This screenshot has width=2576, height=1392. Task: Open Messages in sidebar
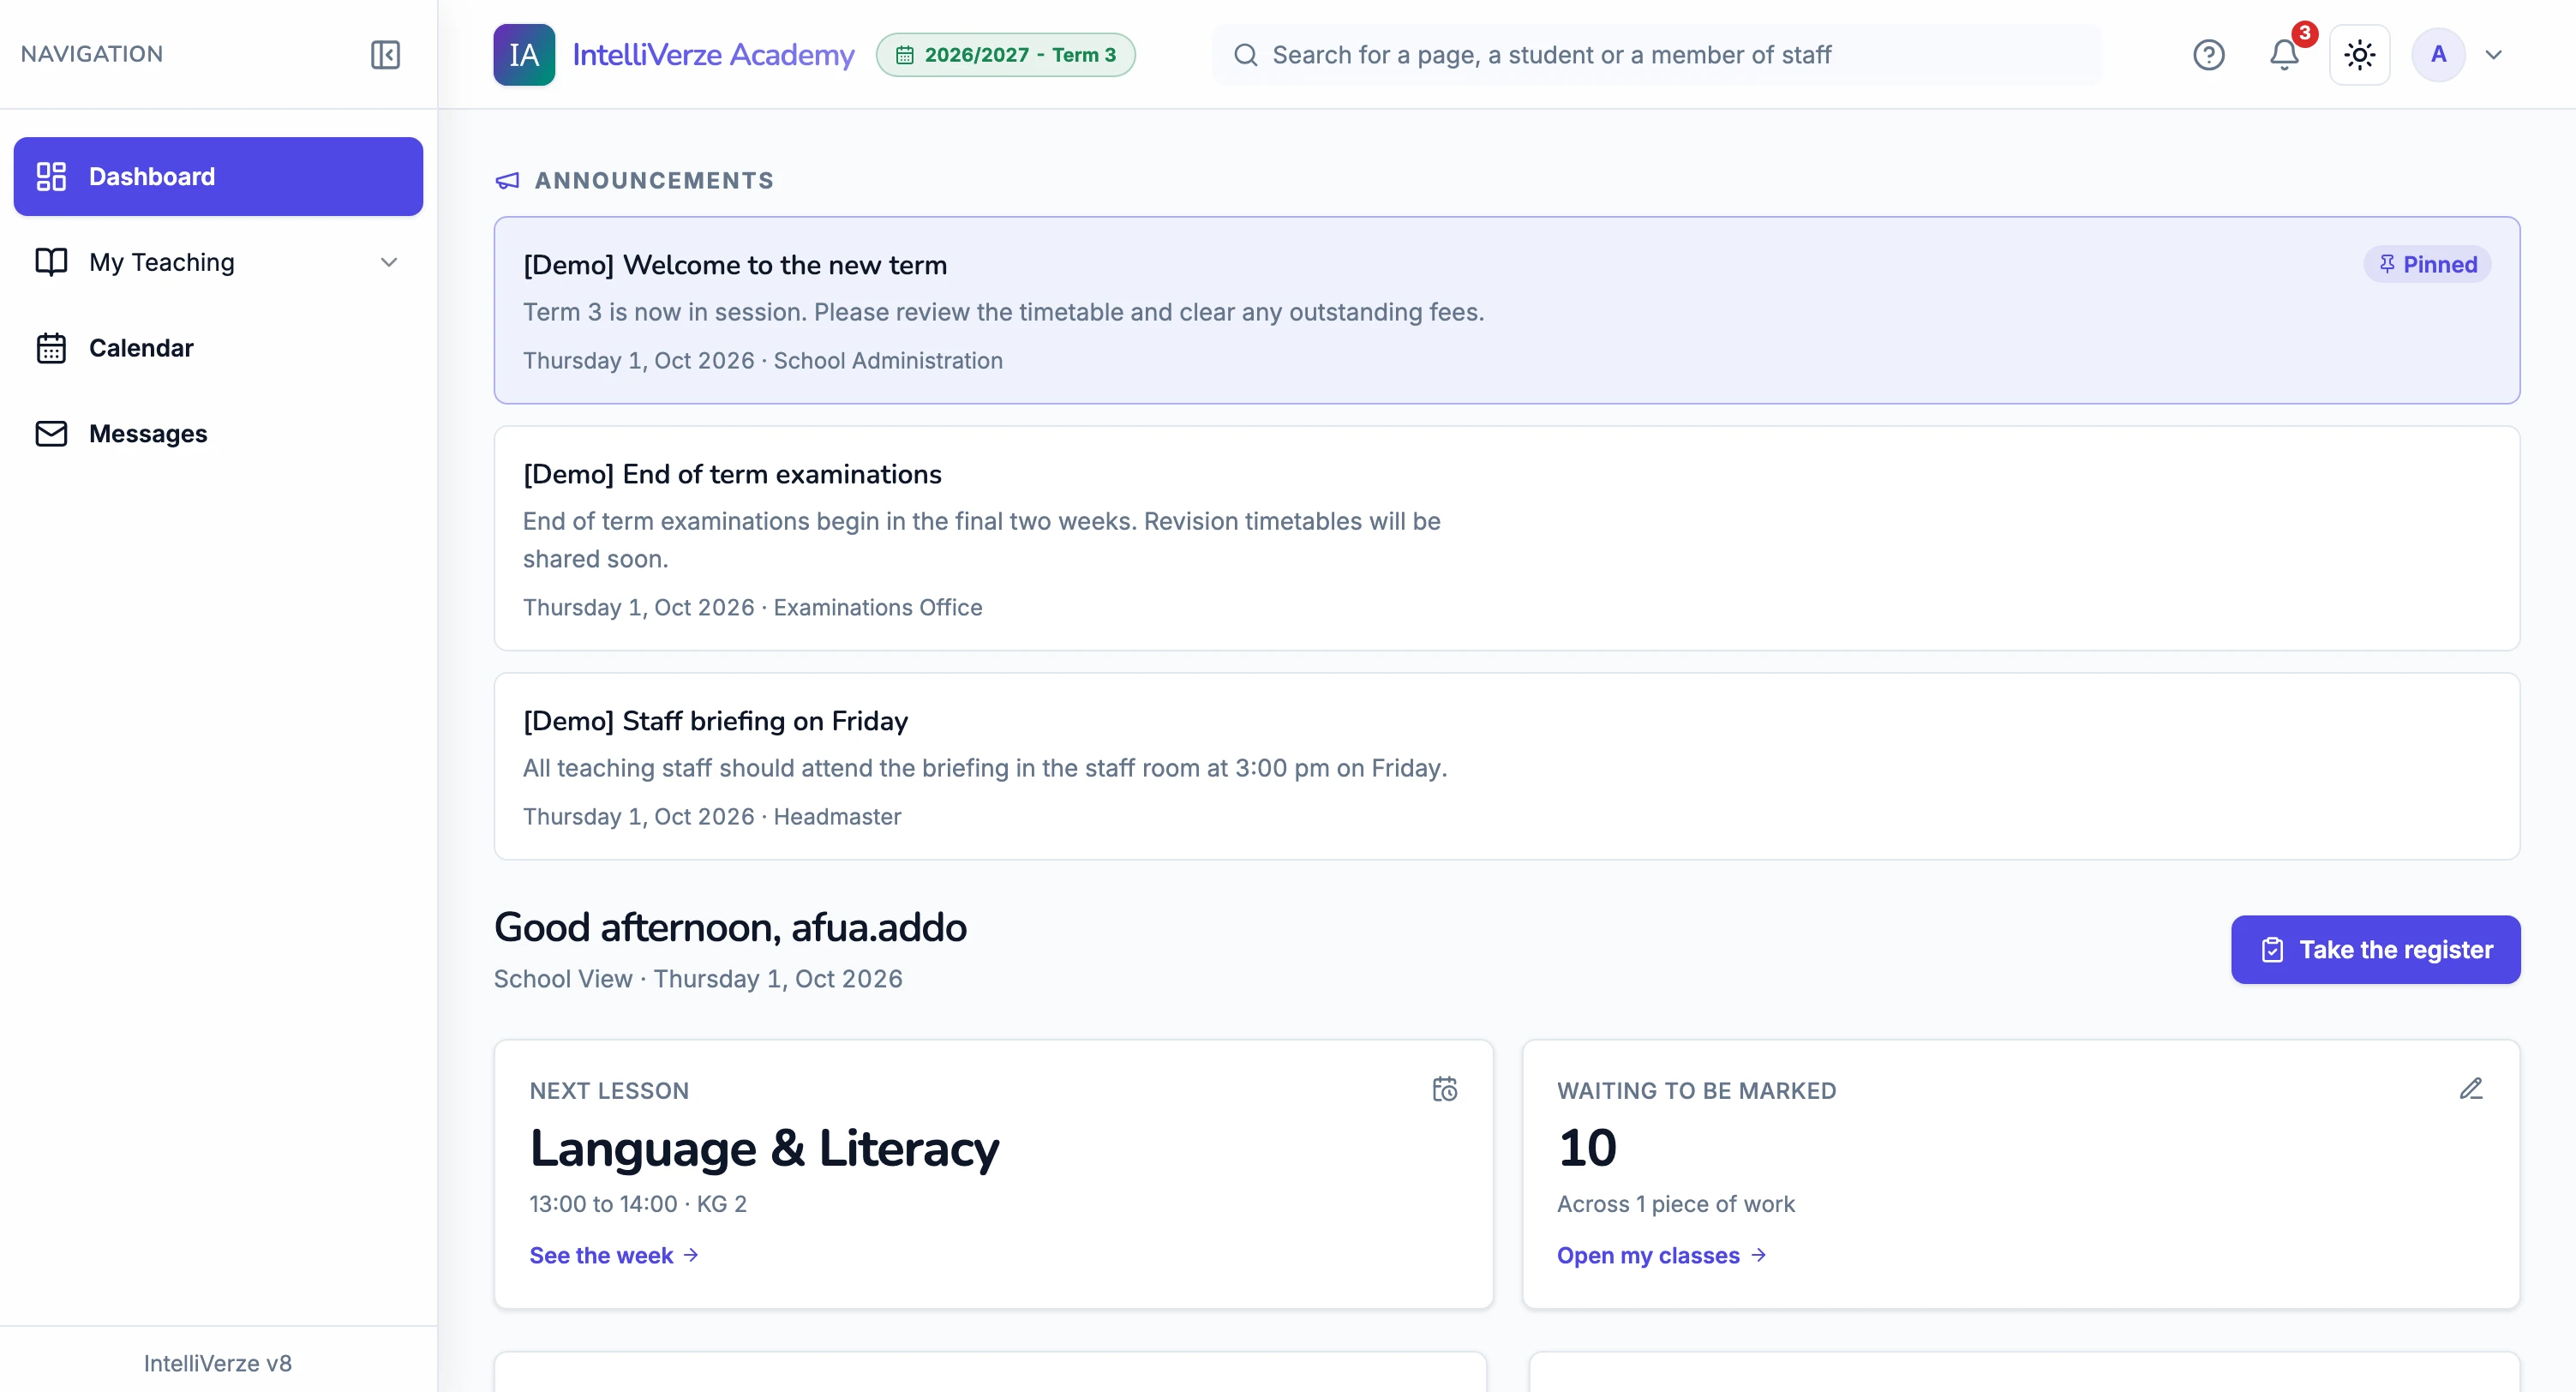[x=218, y=433]
